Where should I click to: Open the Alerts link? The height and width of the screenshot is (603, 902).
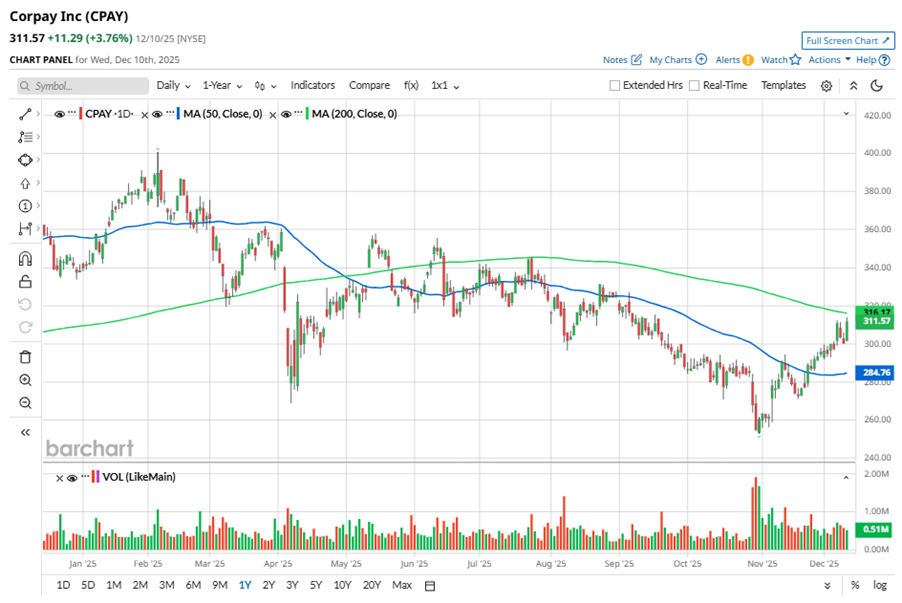click(734, 60)
